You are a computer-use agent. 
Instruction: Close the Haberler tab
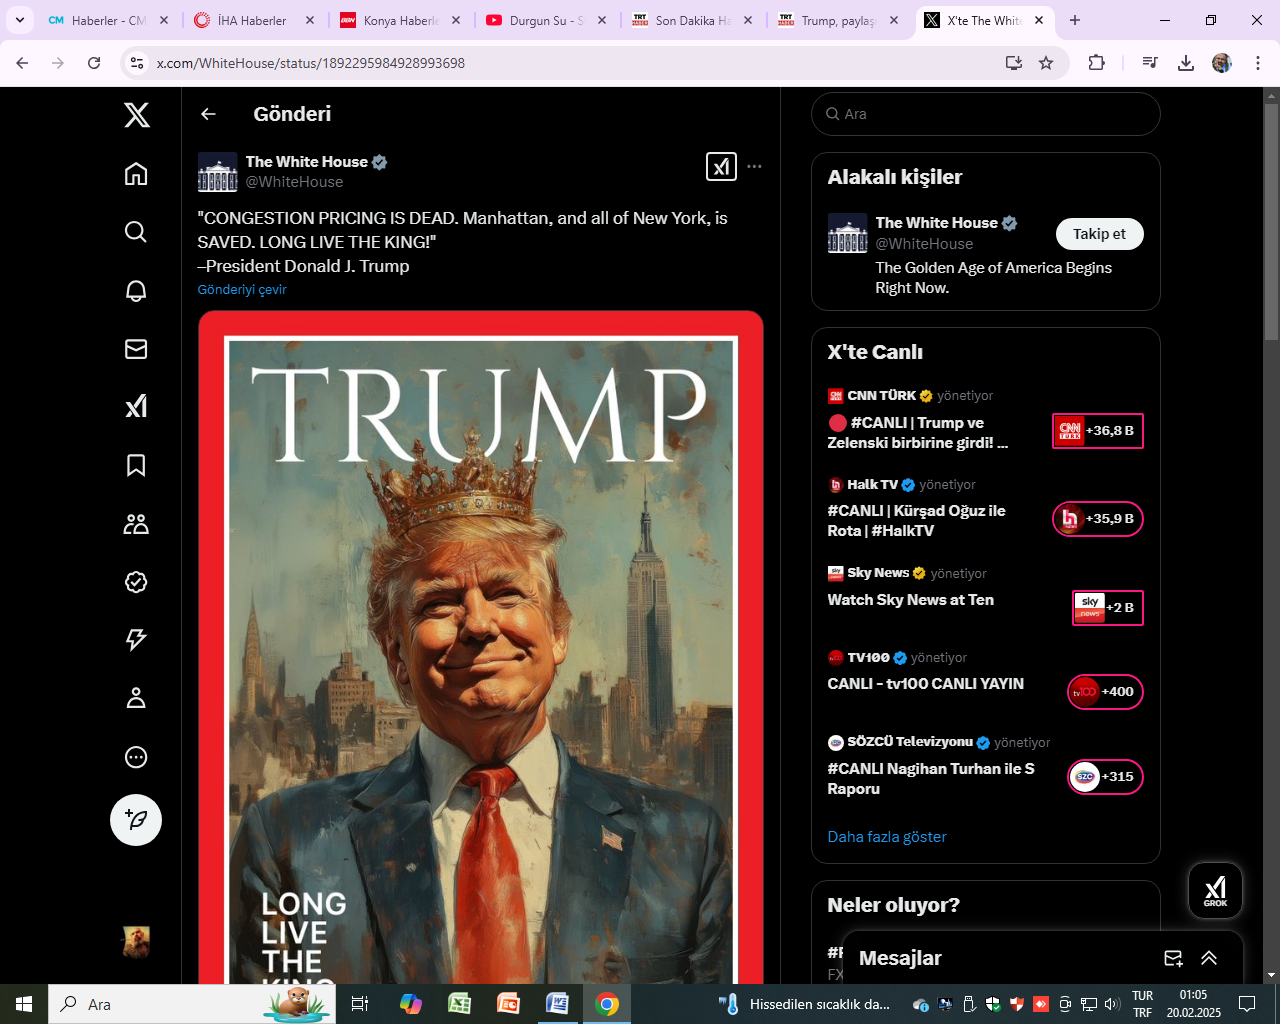tap(164, 20)
